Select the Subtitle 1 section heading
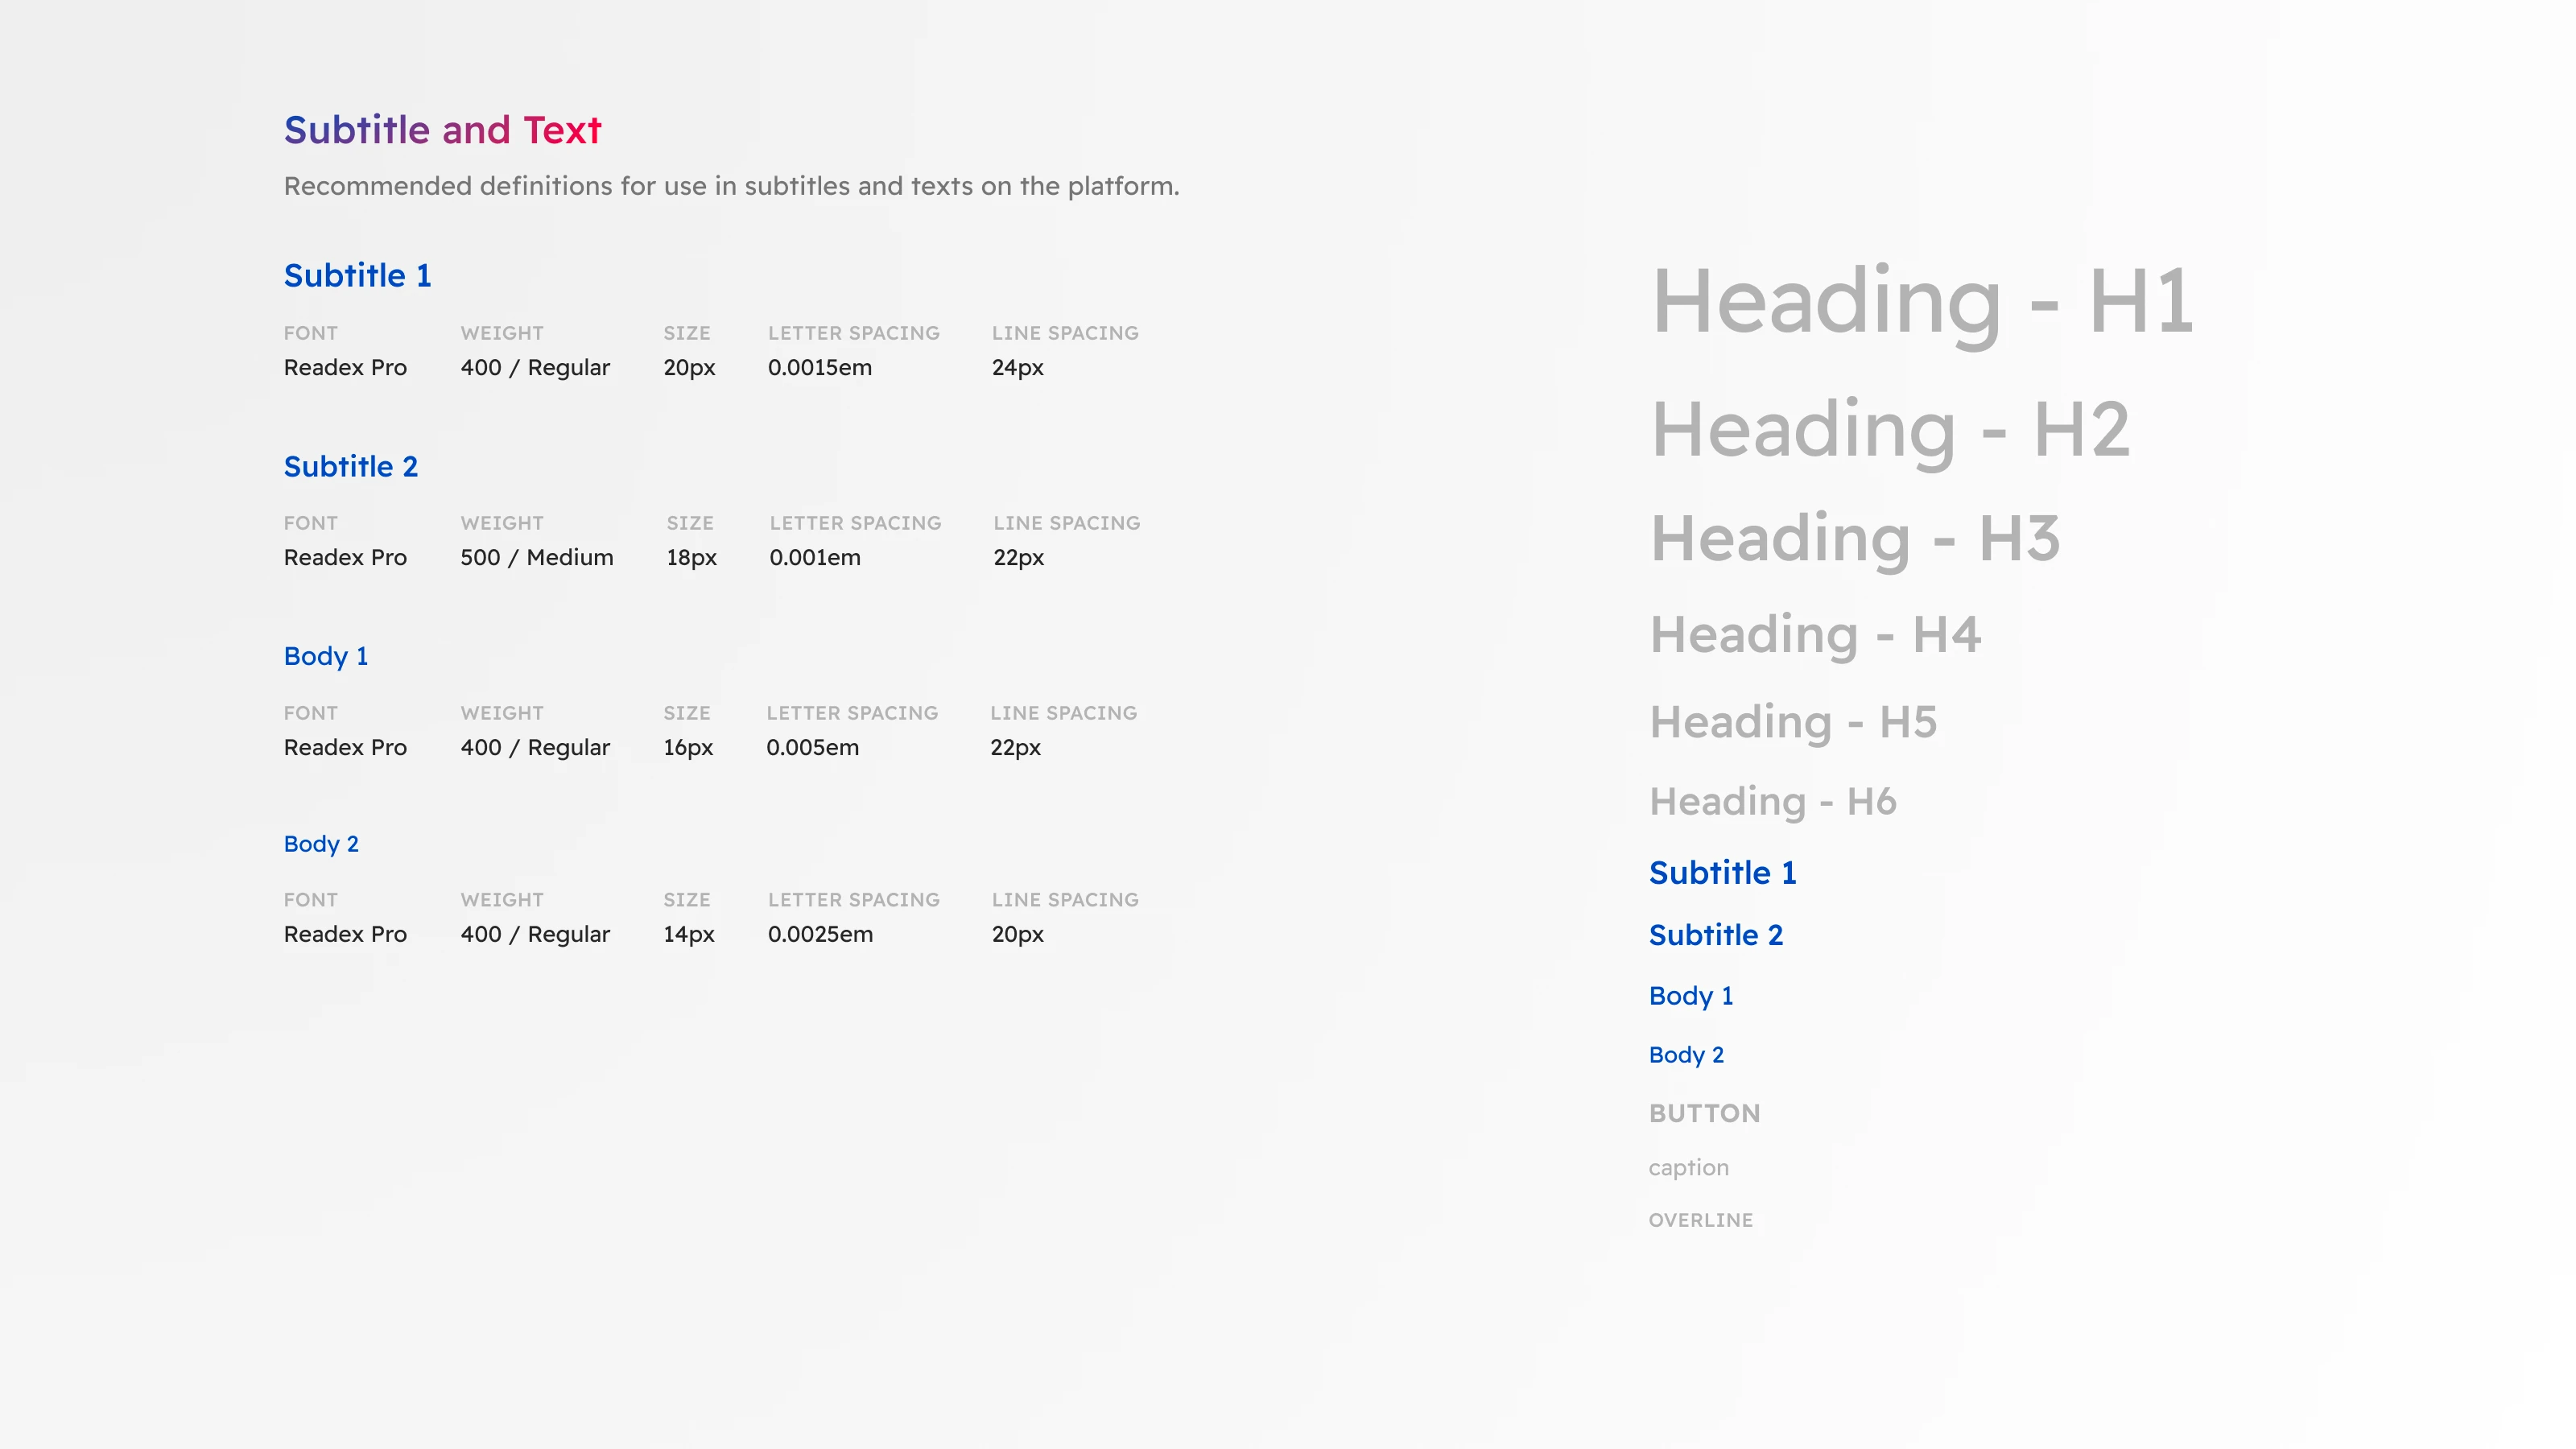The image size is (2576, 1449). coord(357,276)
